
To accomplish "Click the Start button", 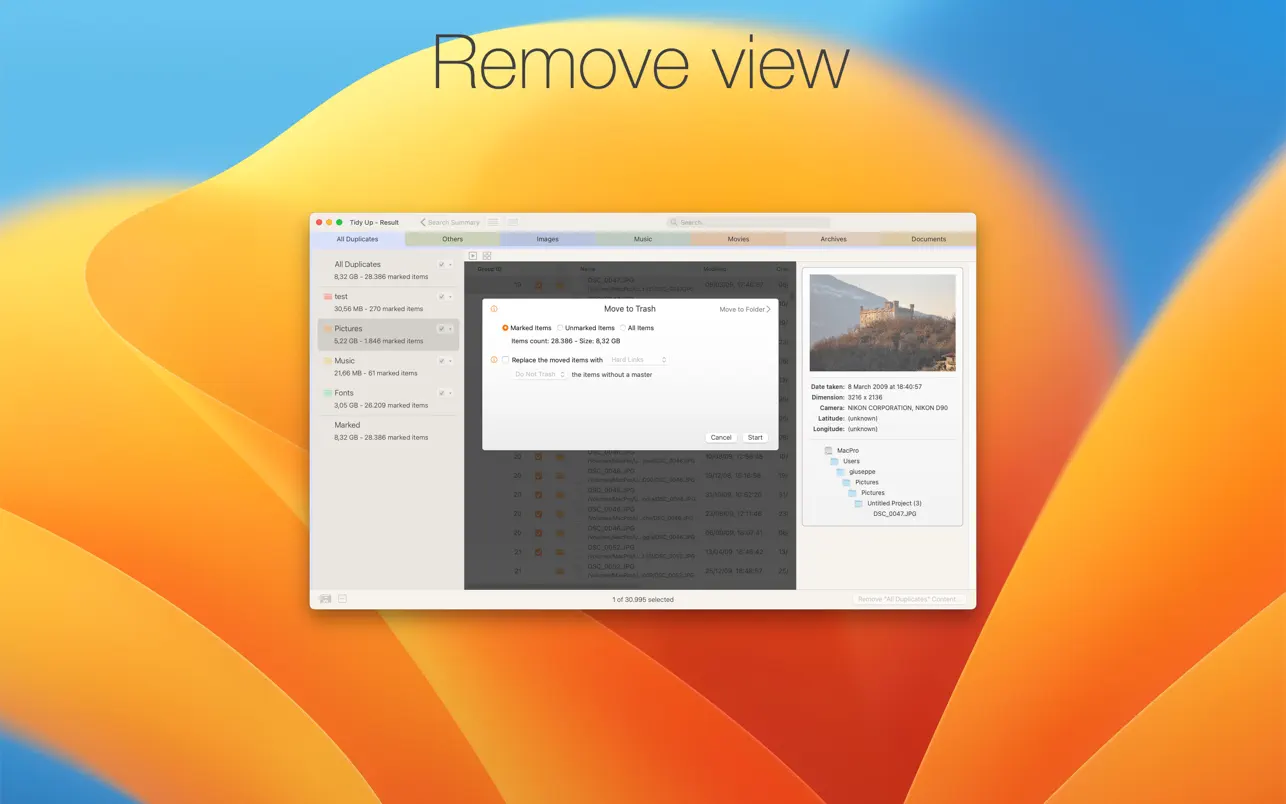I will [755, 437].
